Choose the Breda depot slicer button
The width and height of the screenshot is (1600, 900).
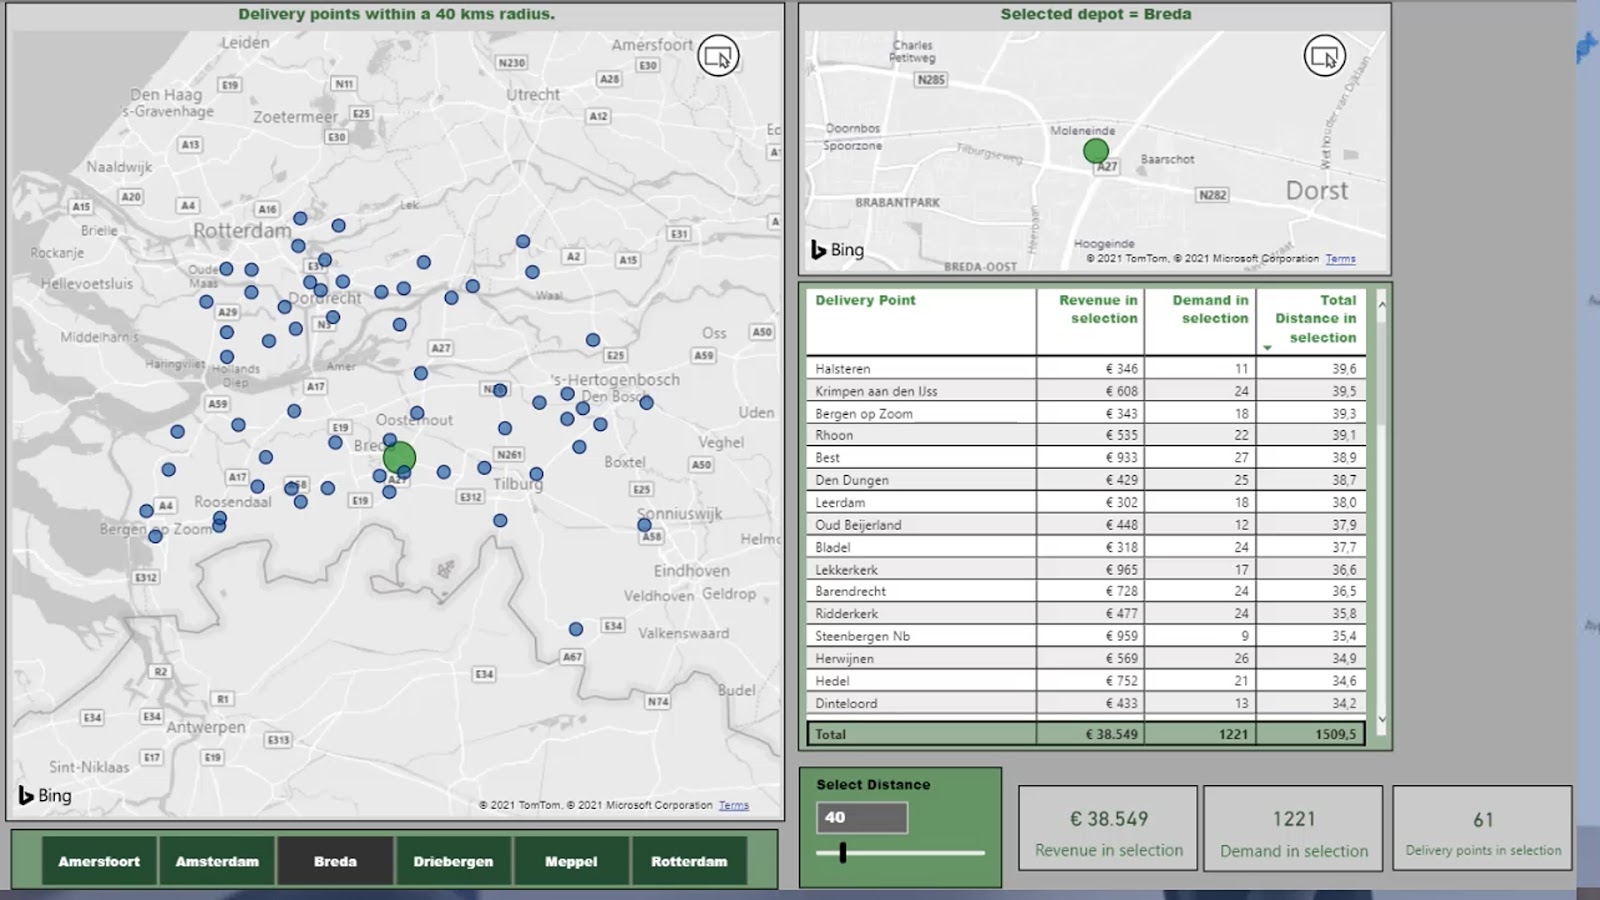pyautogui.click(x=335, y=861)
